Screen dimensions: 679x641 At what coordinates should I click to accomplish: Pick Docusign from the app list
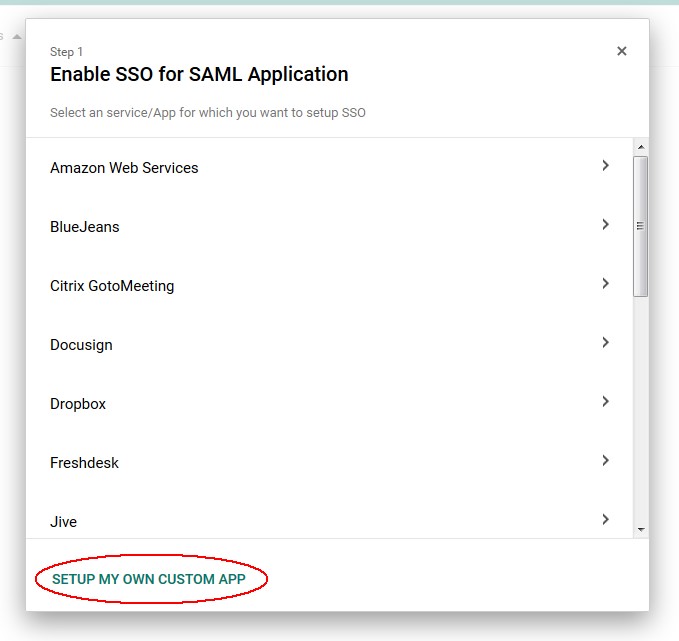(x=81, y=345)
